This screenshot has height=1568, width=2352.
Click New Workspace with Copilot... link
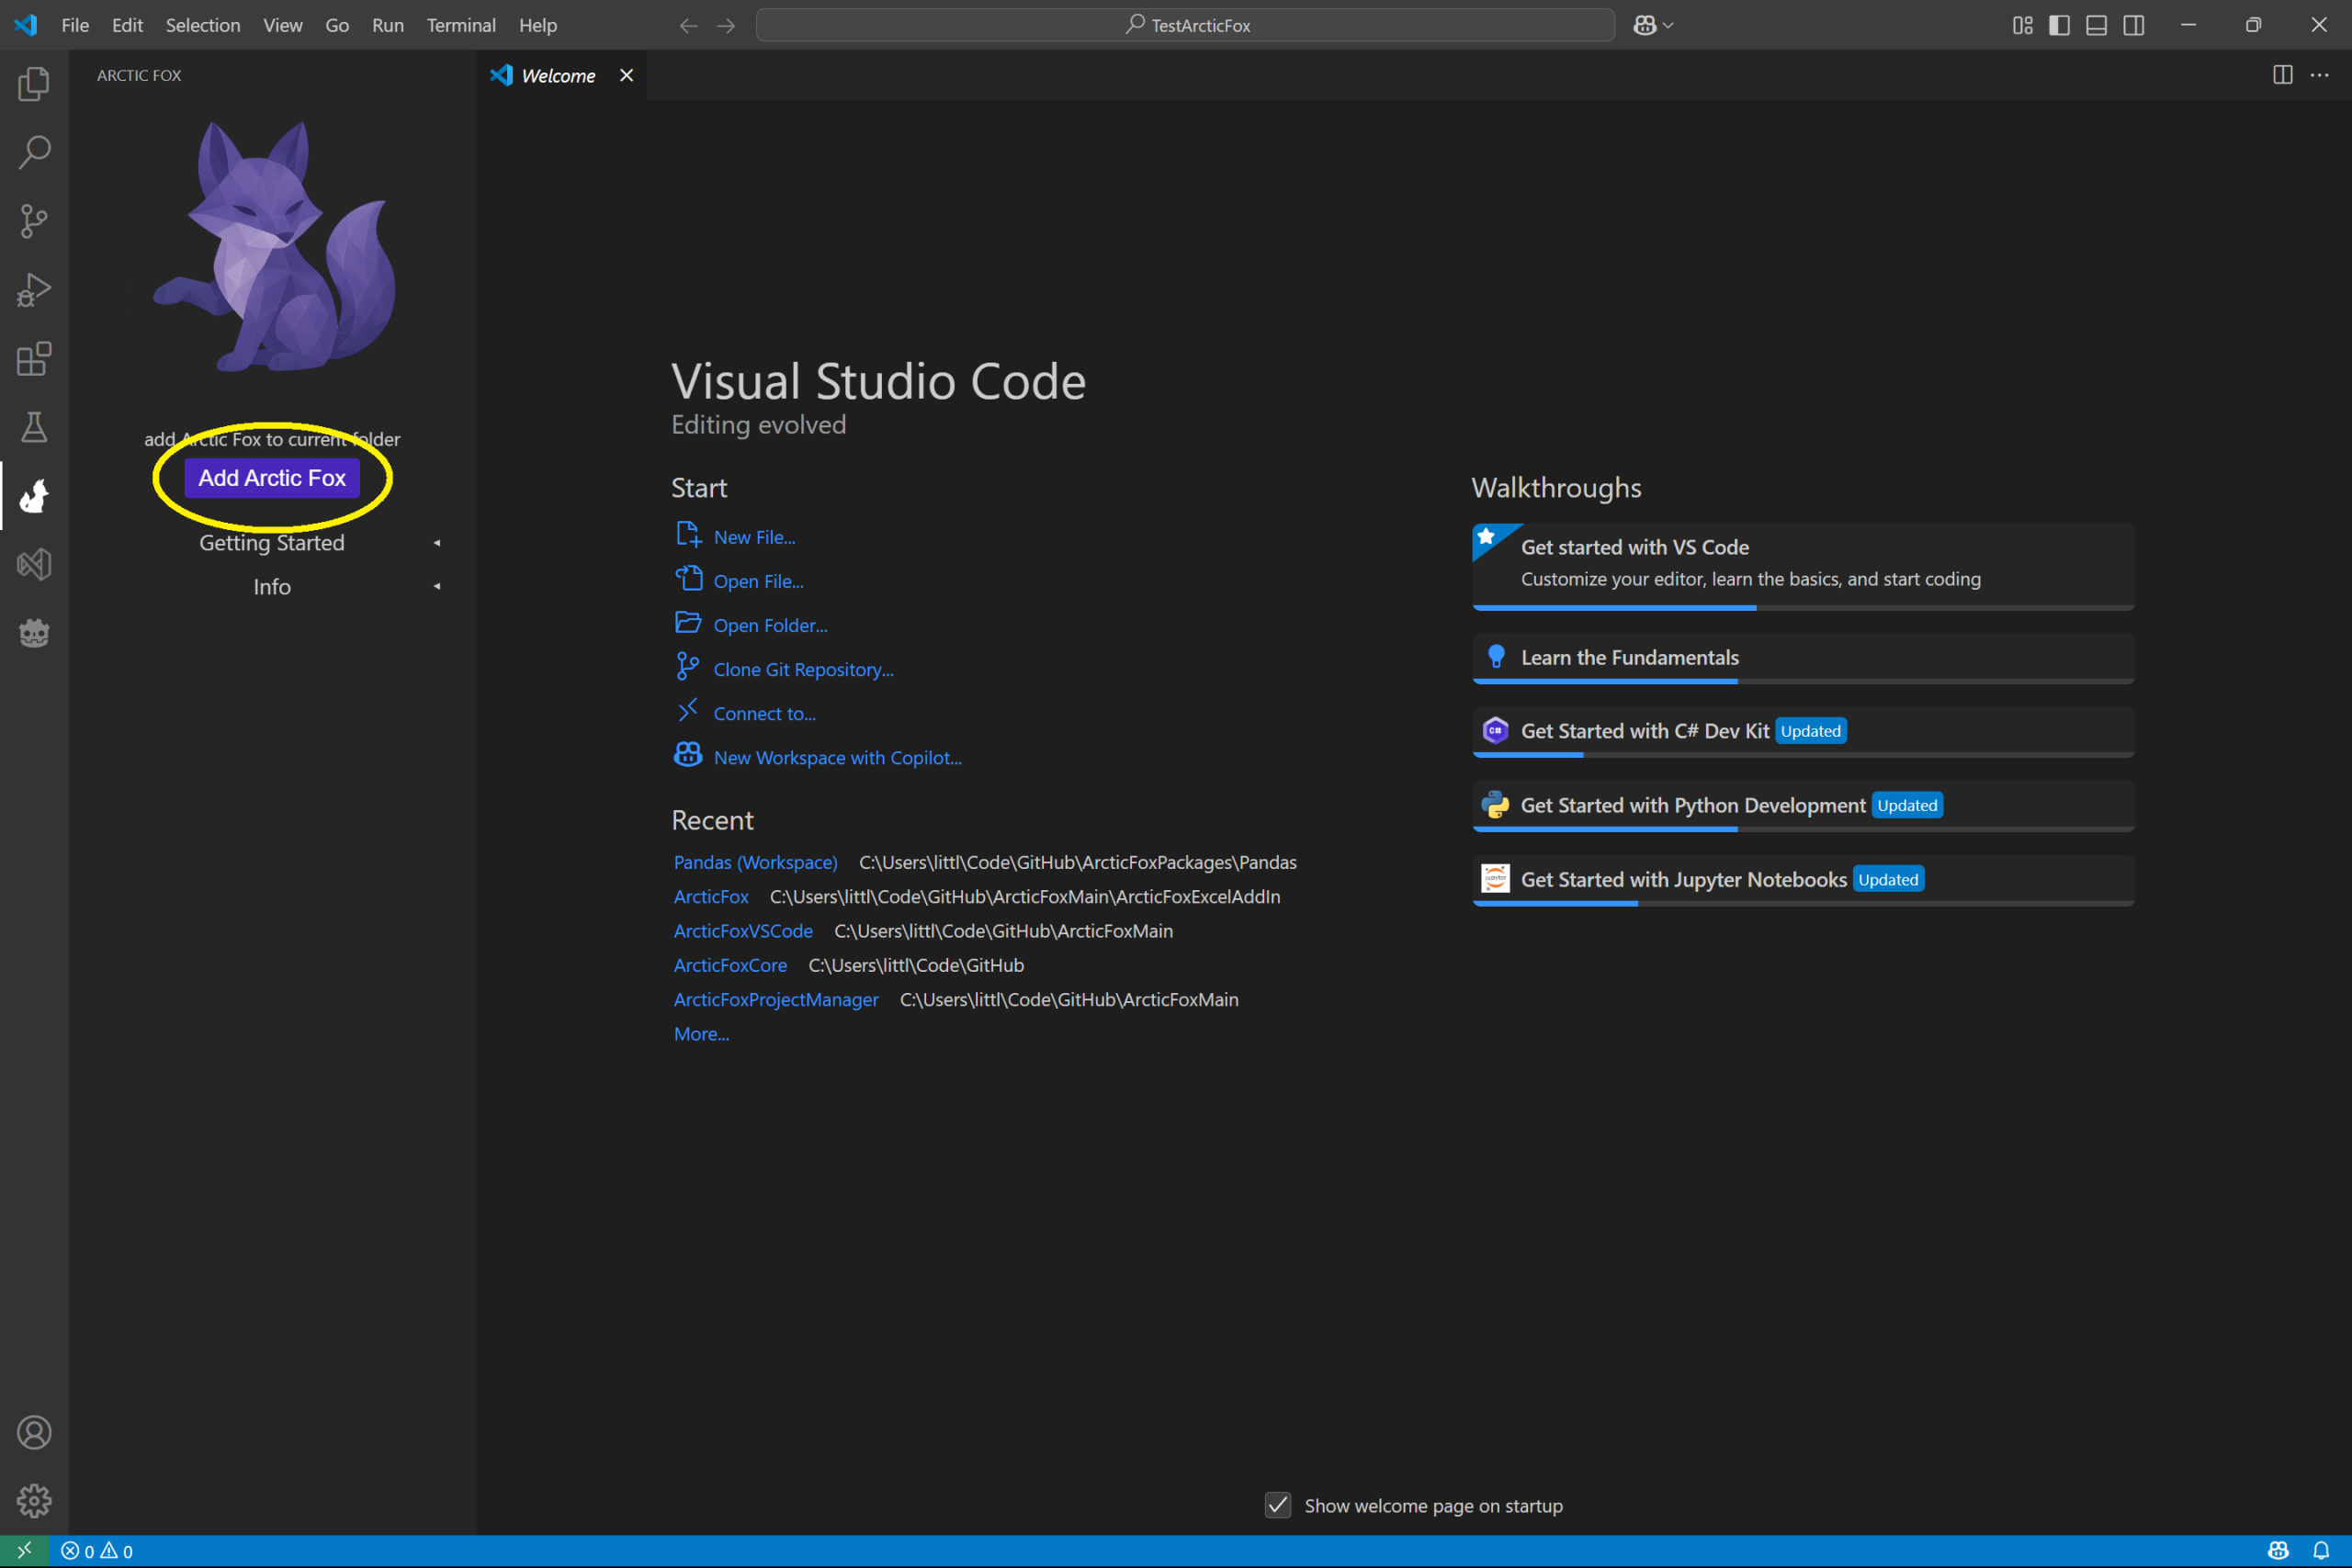(x=838, y=757)
